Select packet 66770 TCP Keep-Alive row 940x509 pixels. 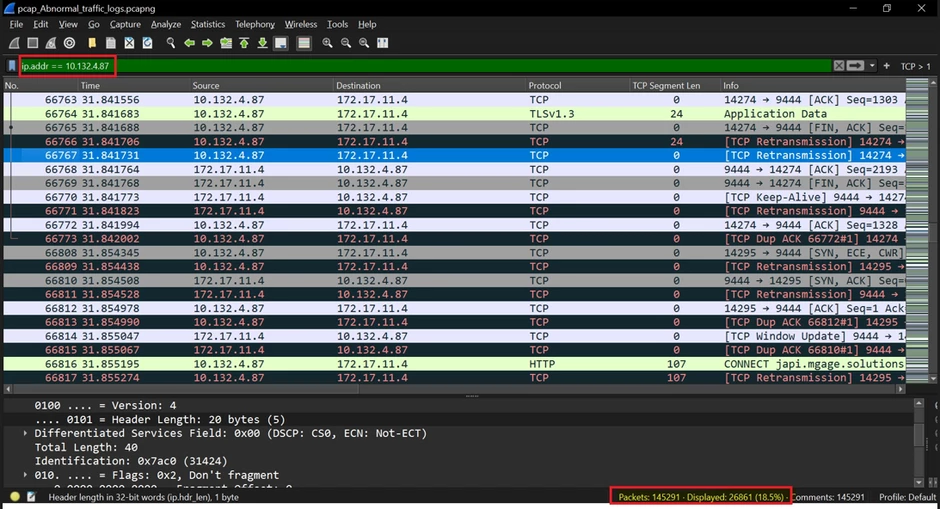pos(454,197)
